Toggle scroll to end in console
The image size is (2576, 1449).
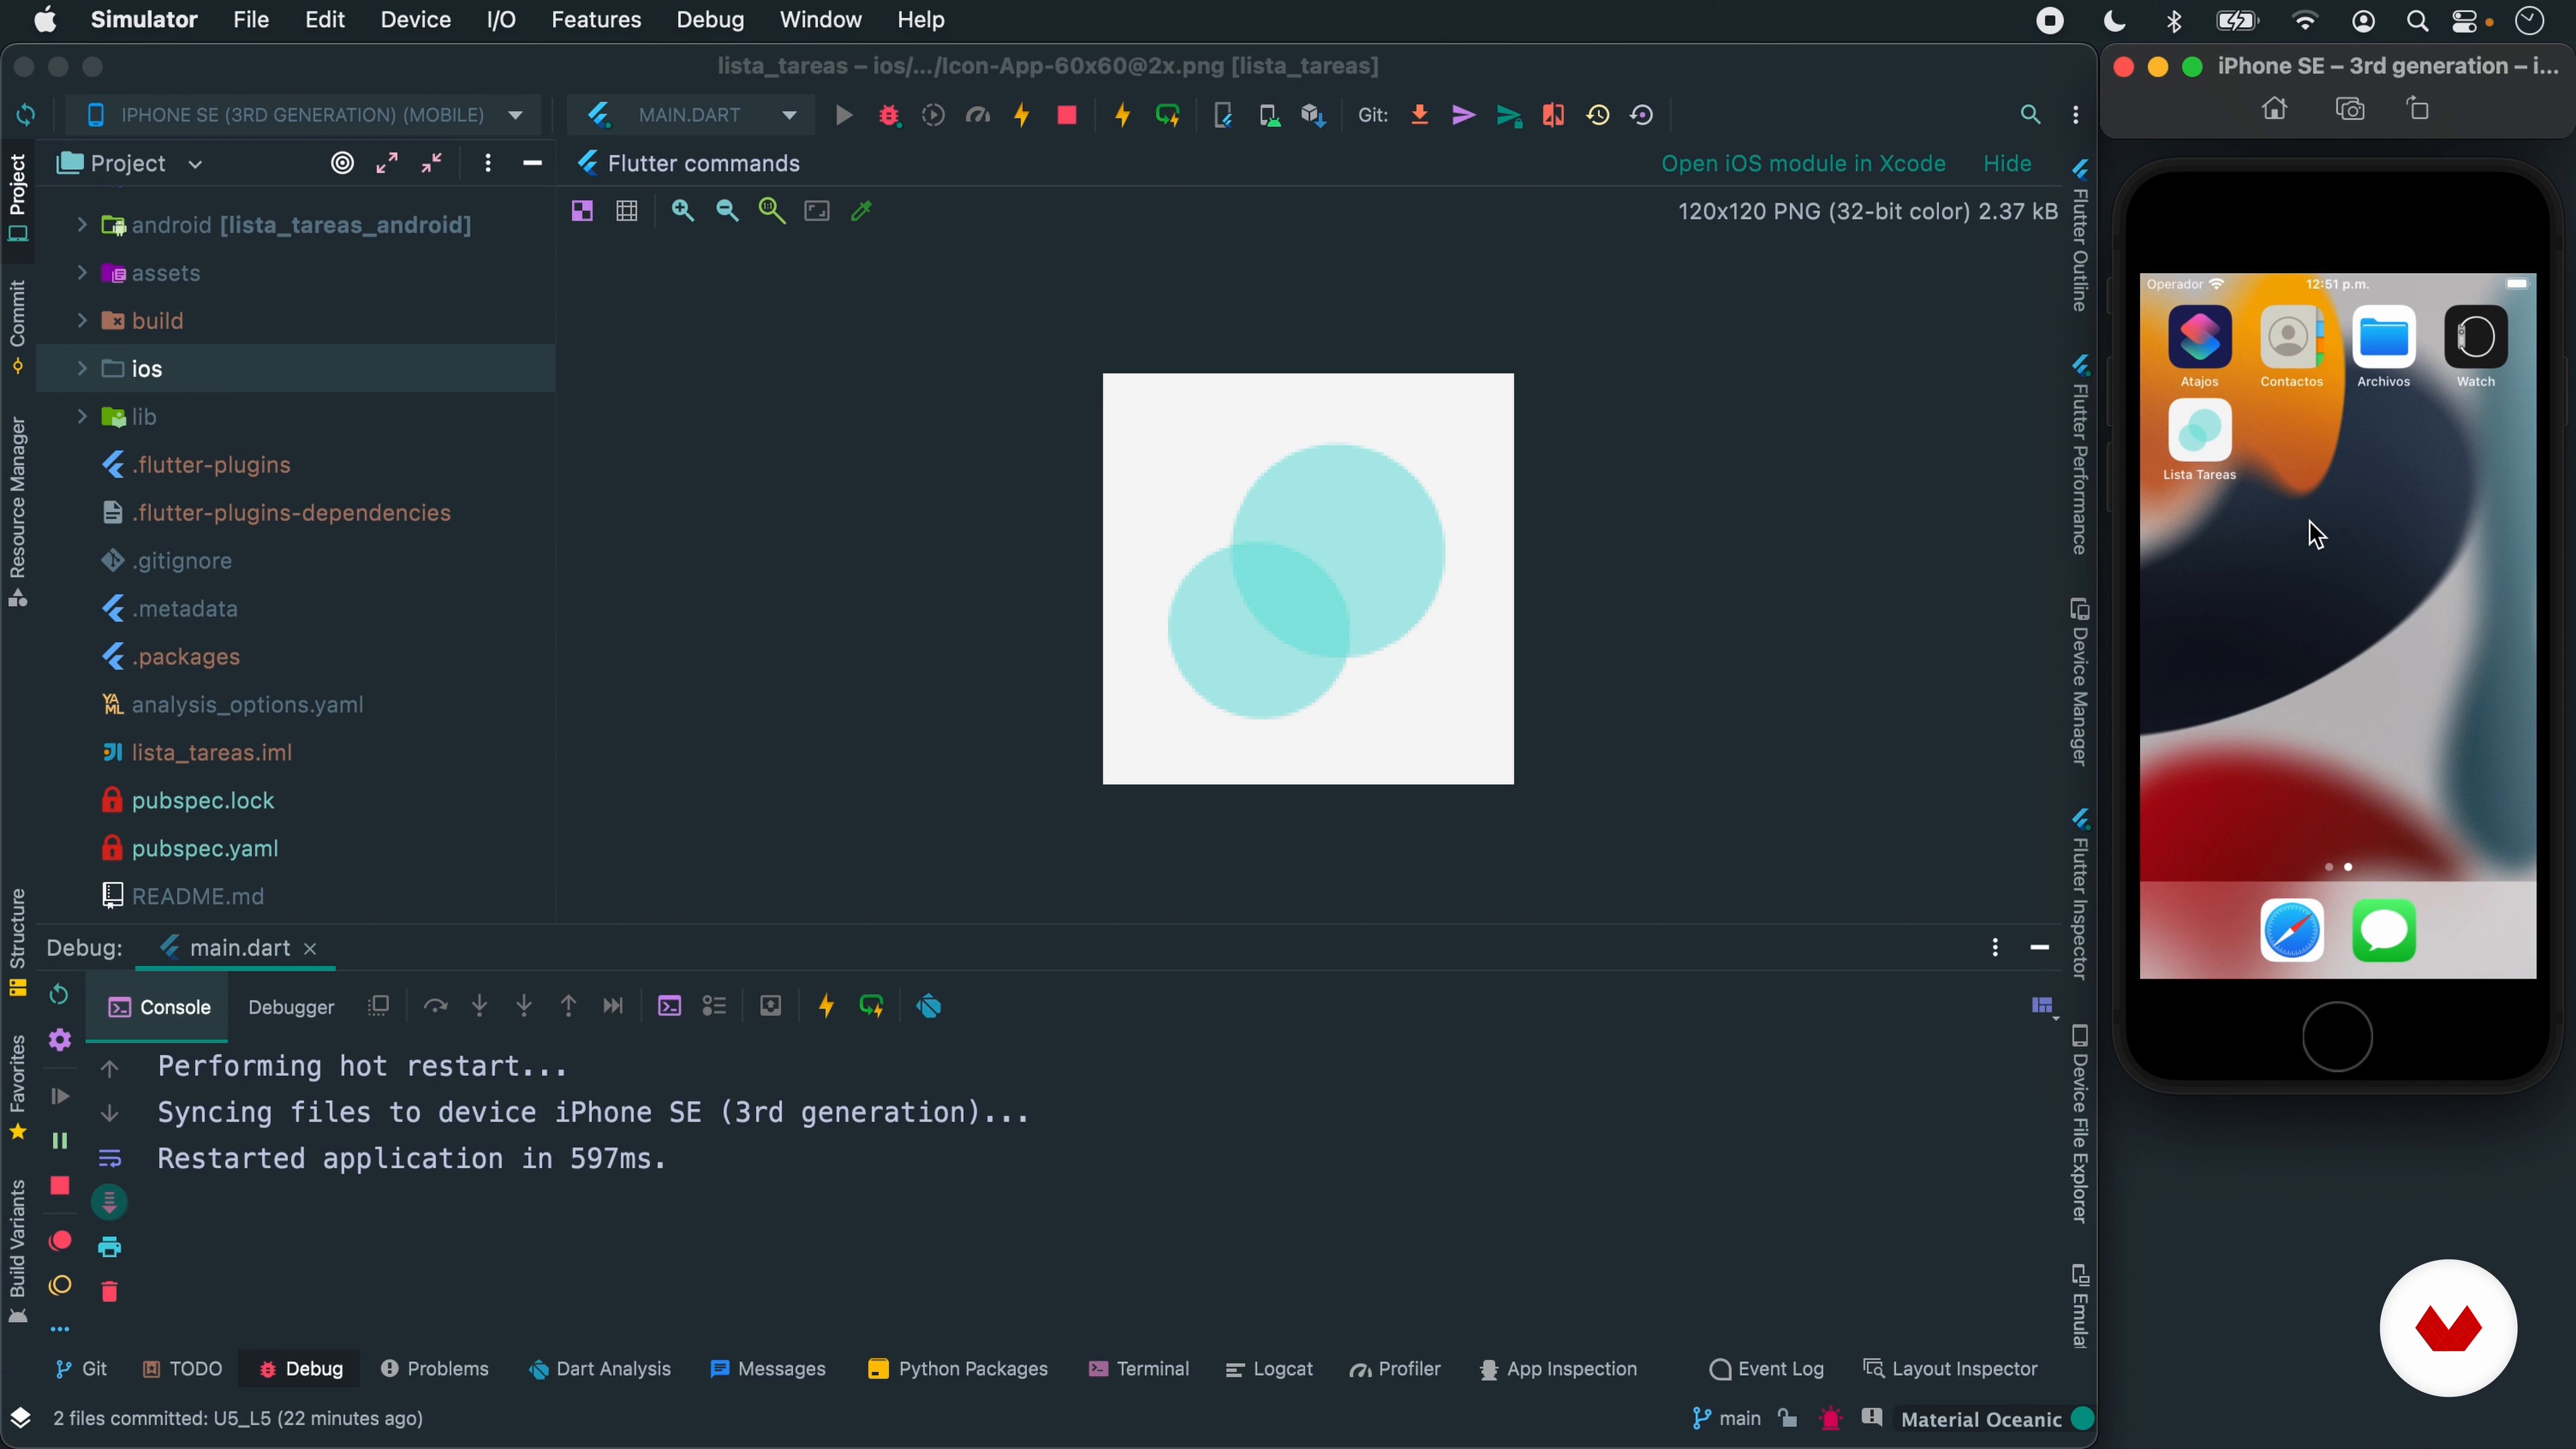[x=110, y=1202]
